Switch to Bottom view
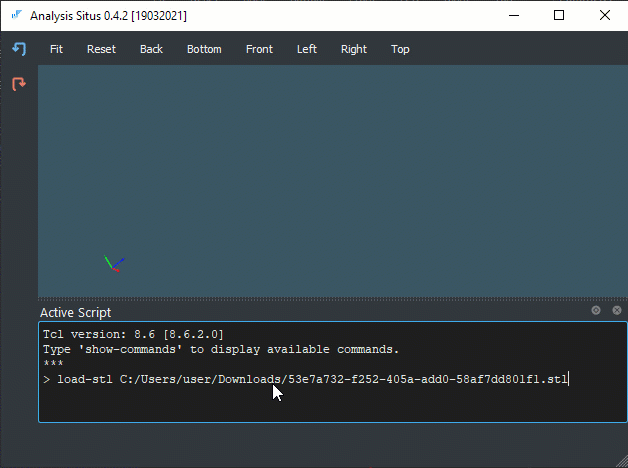The height and width of the screenshot is (468, 628). (x=204, y=49)
